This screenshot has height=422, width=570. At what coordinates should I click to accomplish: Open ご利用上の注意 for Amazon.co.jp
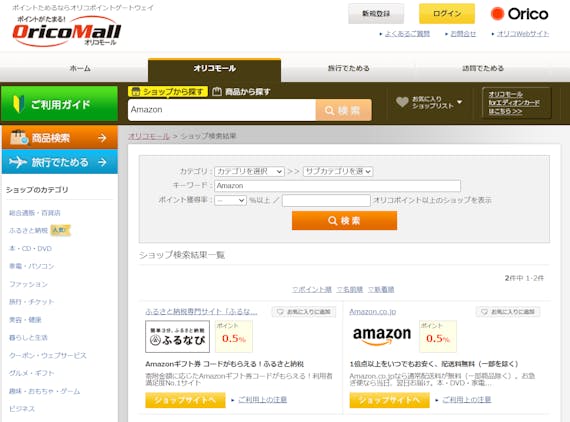click(467, 400)
